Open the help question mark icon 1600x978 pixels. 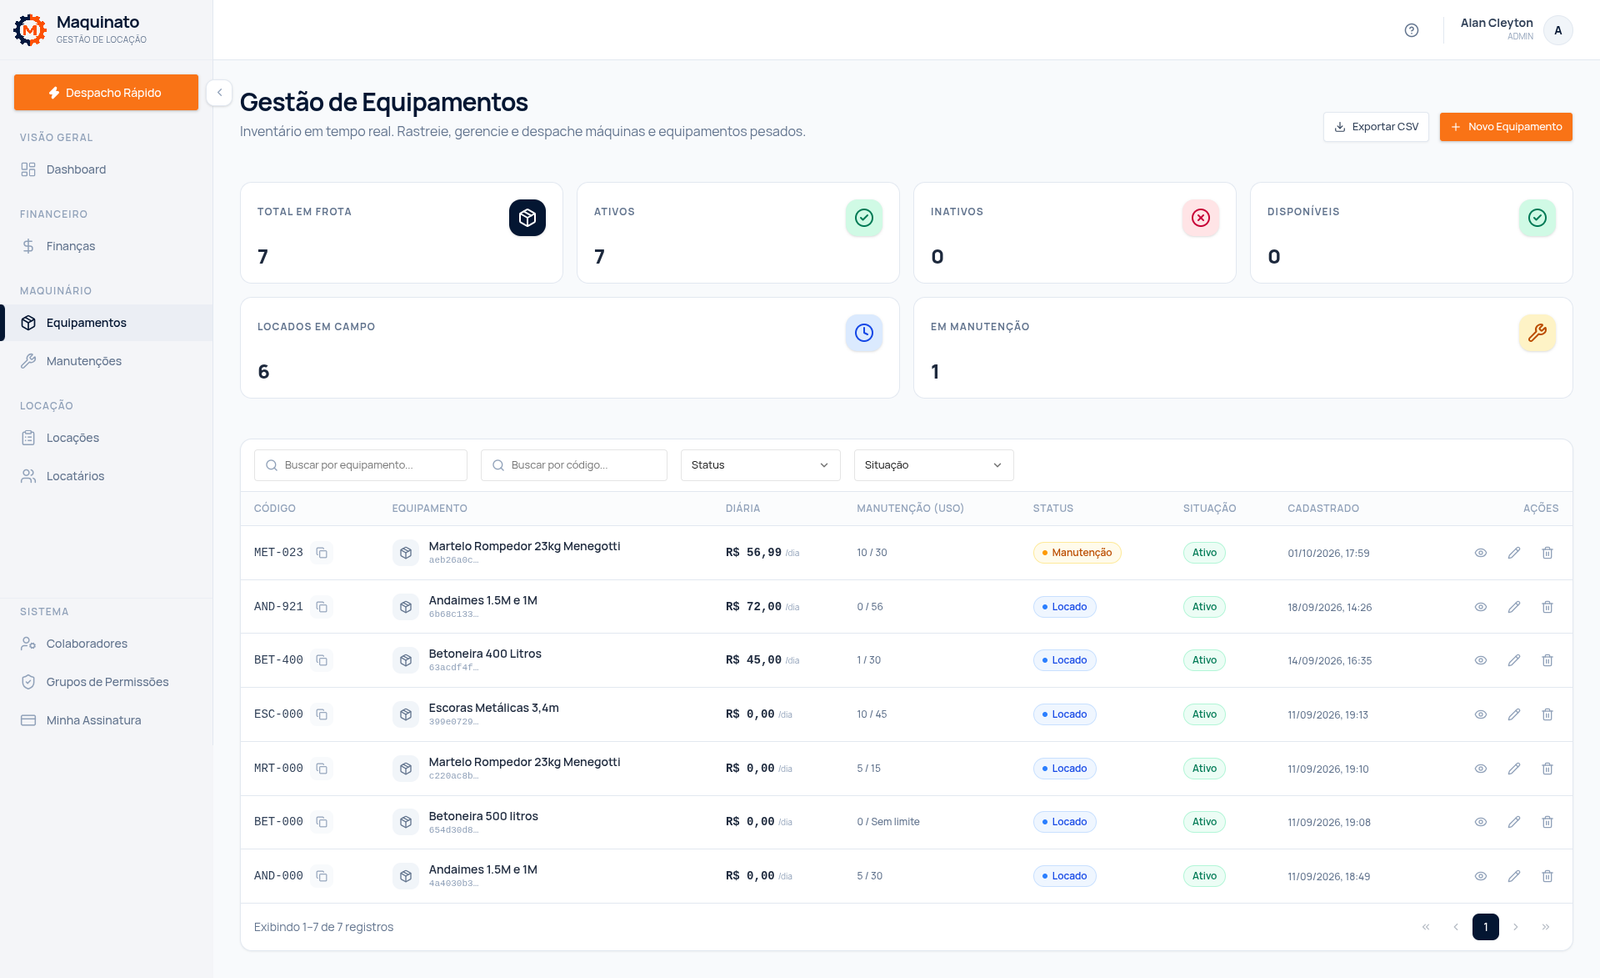1411,30
